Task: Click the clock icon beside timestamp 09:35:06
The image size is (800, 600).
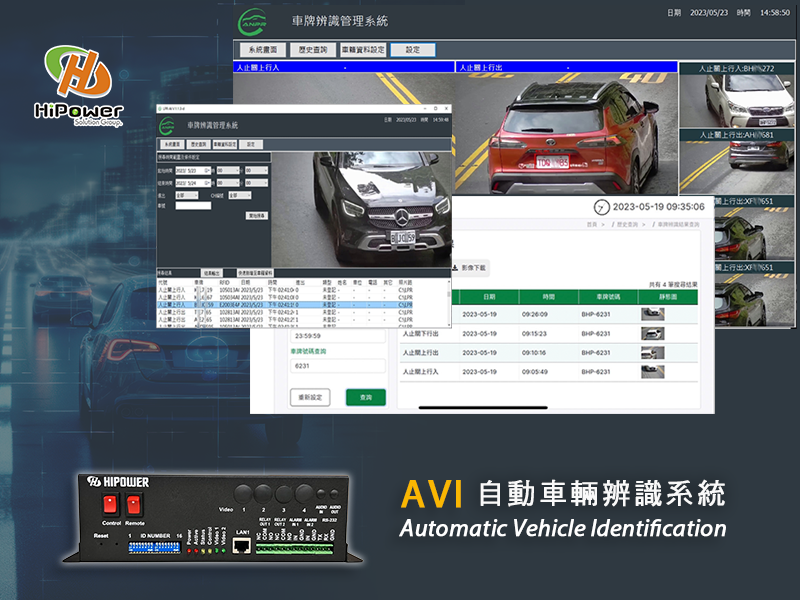Action: 600,207
